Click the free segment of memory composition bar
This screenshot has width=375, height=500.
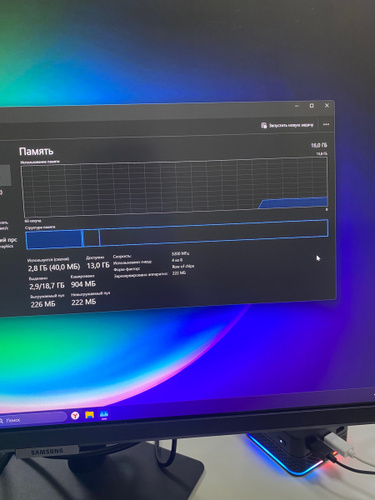(213, 232)
